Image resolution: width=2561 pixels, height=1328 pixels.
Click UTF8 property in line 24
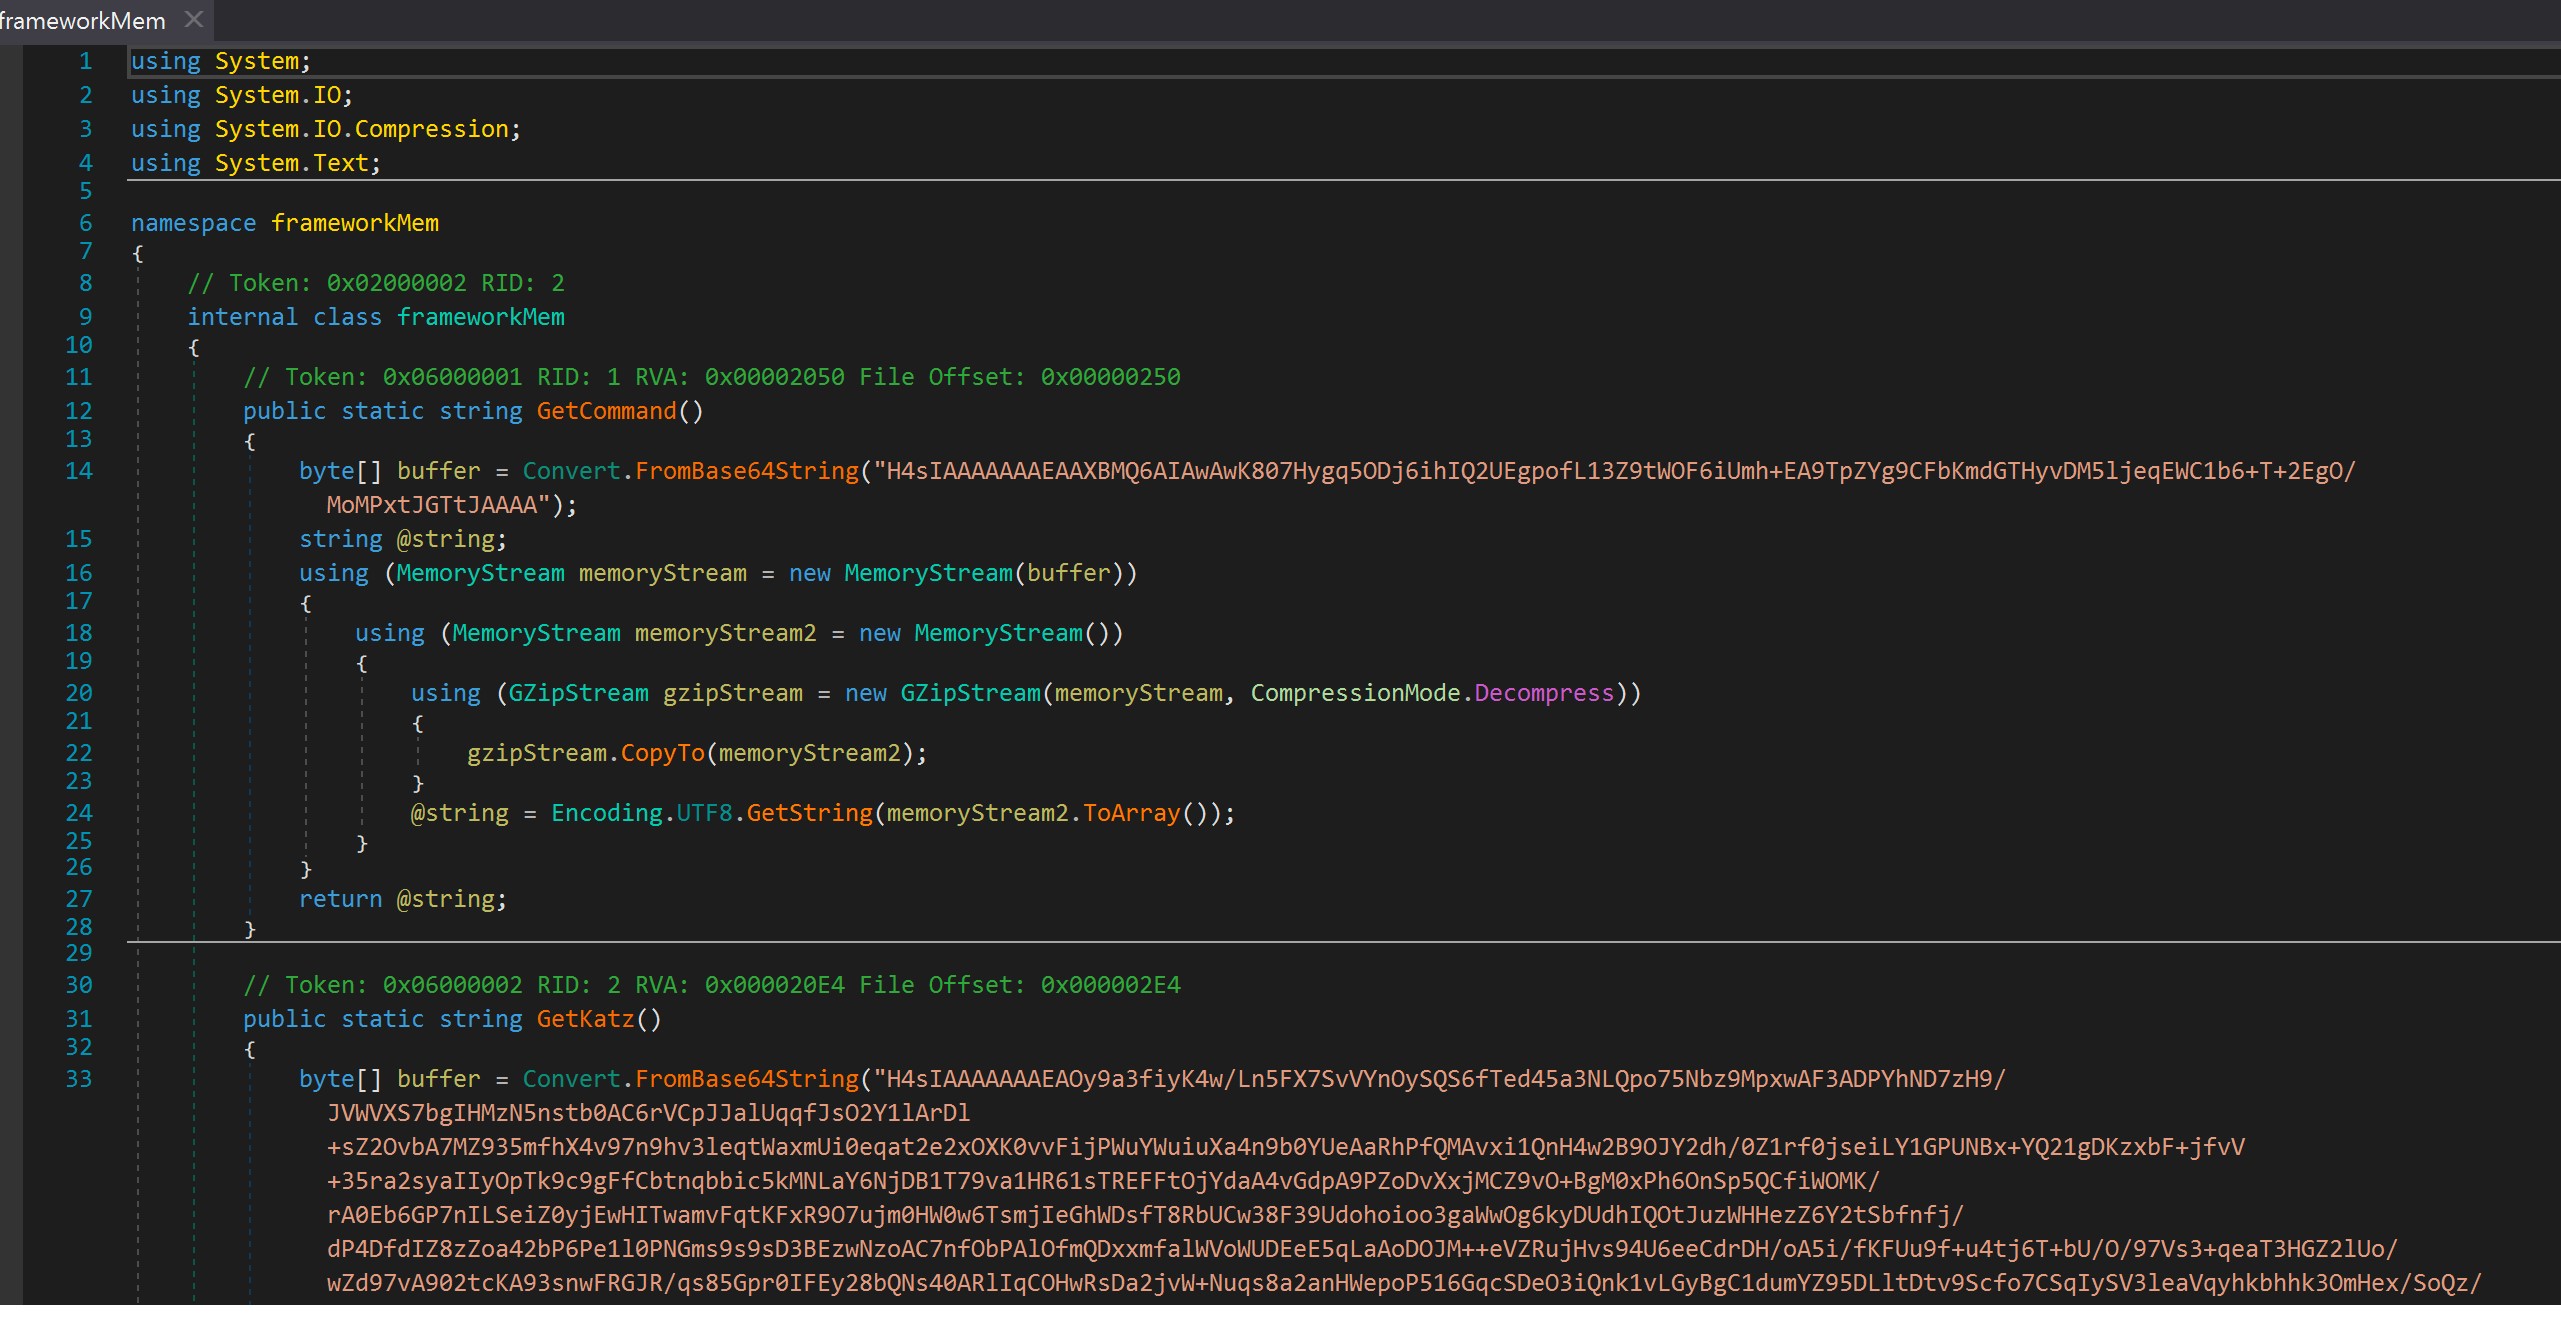(704, 813)
